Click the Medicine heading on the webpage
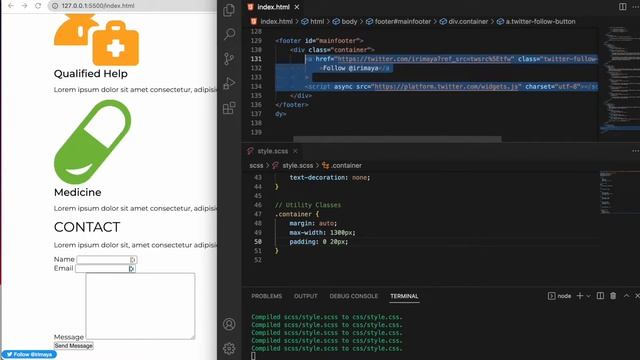The width and height of the screenshot is (640, 360). tap(78, 192)
